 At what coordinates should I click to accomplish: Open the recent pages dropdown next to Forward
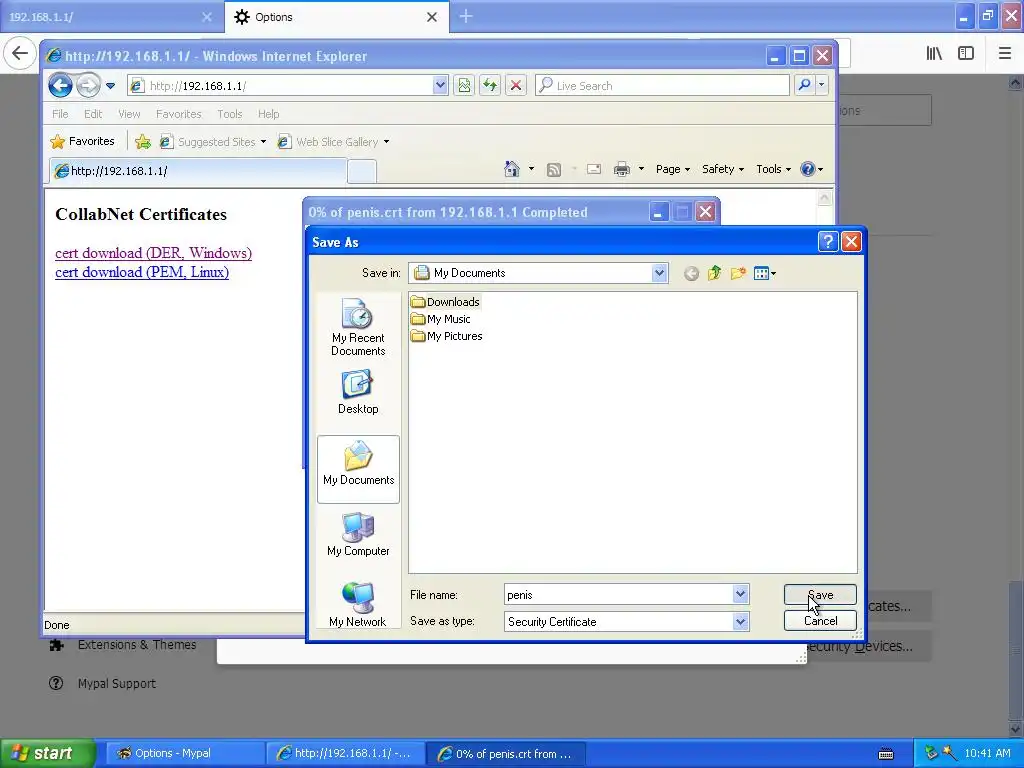coord(110,86)
